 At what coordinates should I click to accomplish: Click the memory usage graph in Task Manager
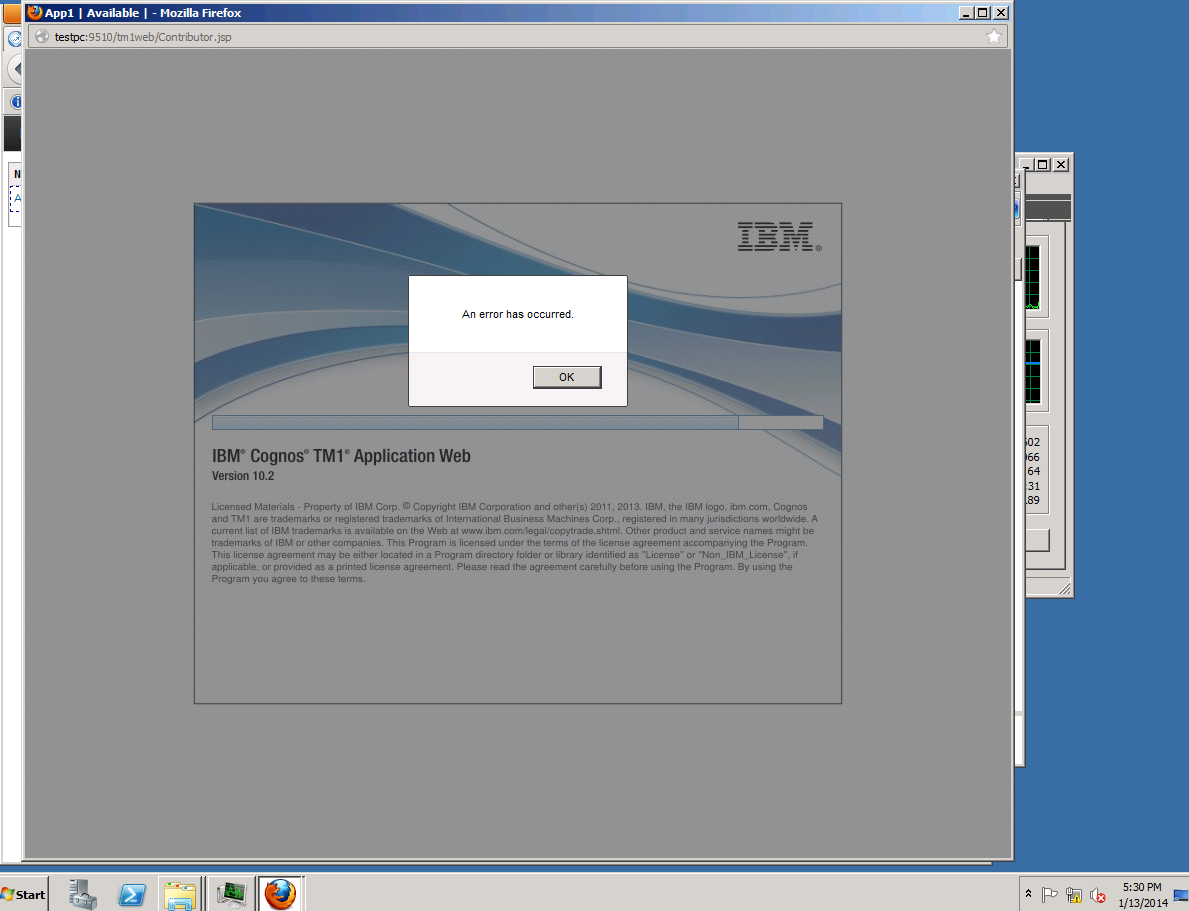point(1033,372)
